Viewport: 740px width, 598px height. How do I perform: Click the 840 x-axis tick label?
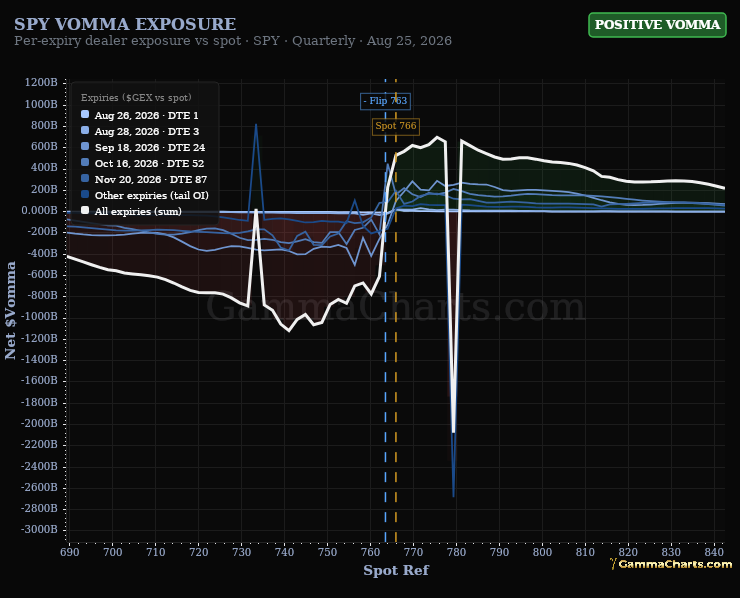(x=714, y=552)
